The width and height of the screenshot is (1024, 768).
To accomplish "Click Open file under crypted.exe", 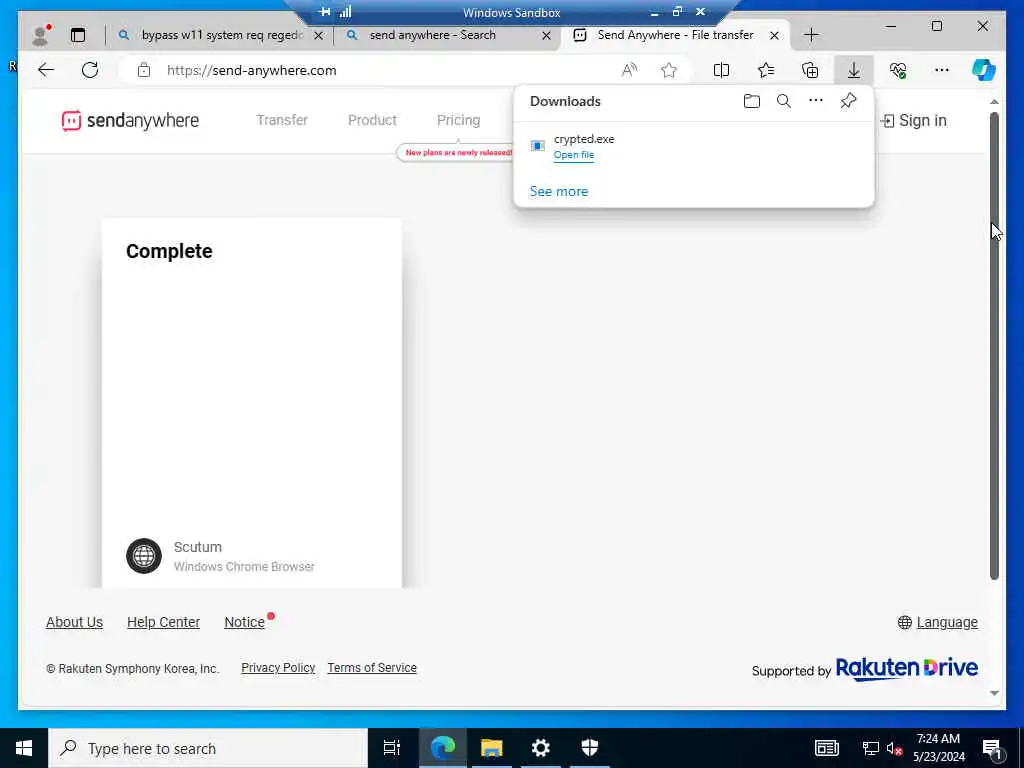I will point(573,155).
